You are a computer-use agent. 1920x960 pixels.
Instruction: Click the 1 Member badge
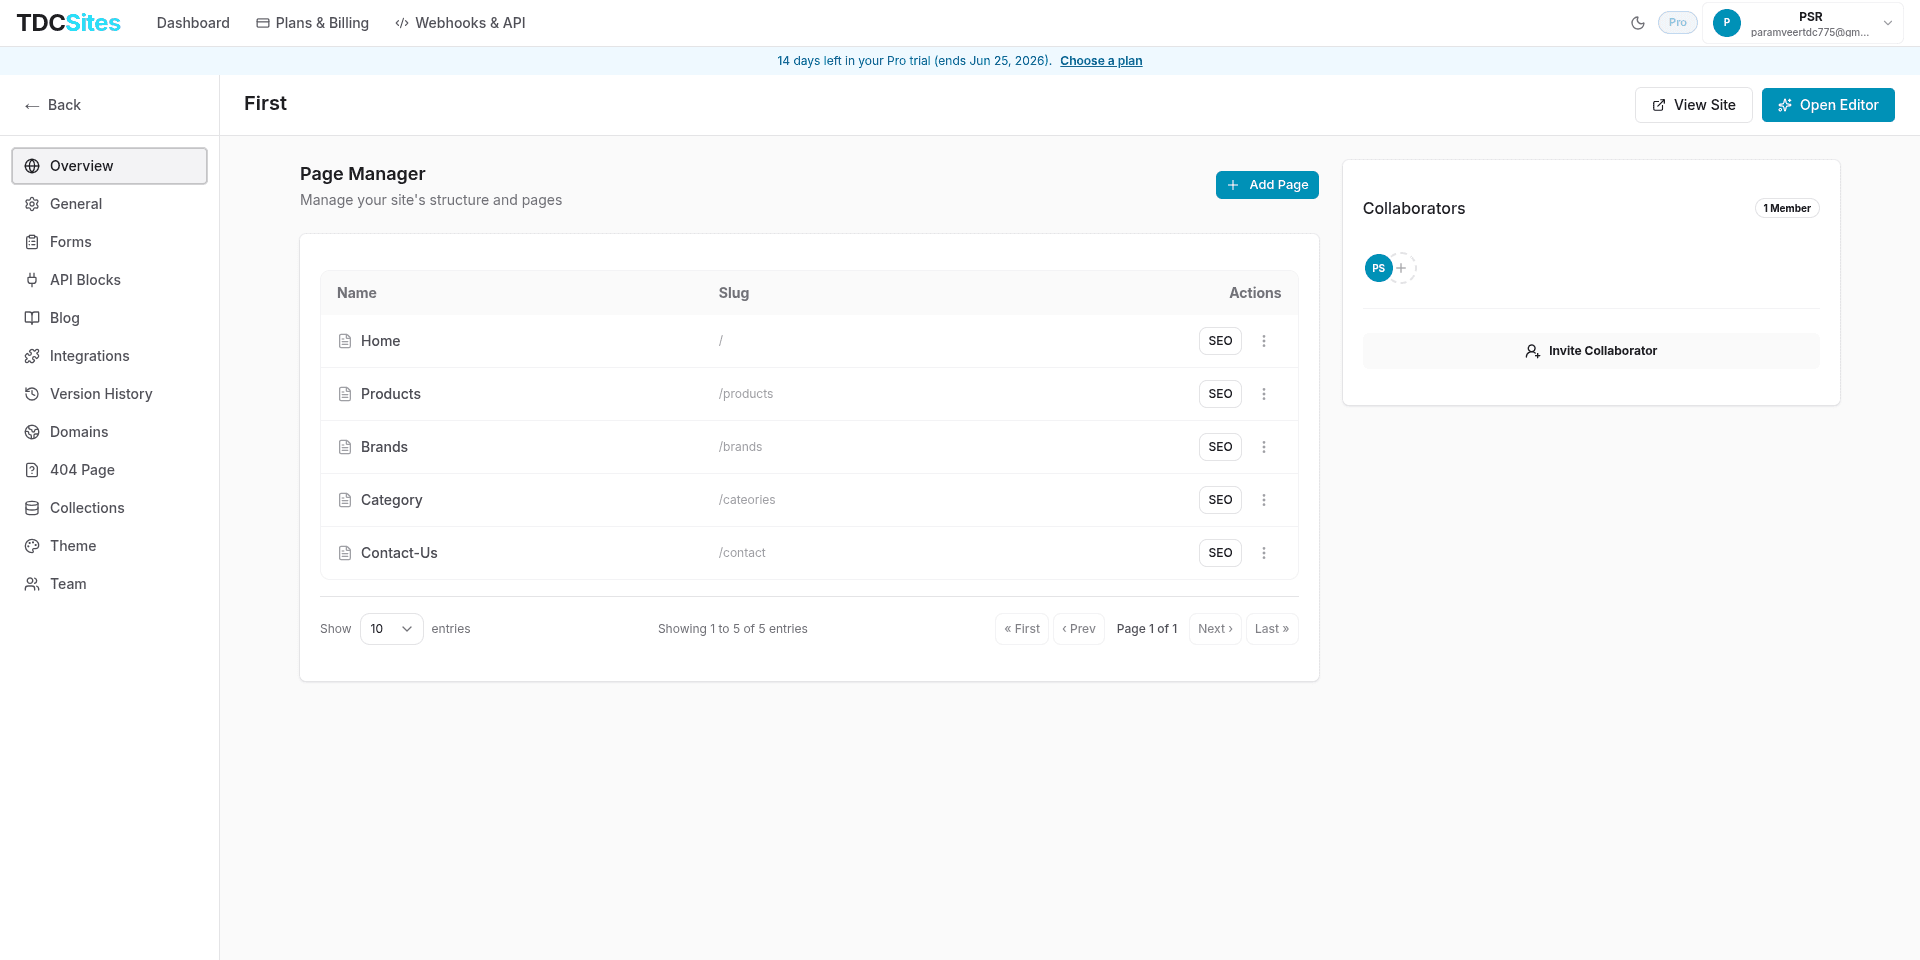pyautogui.click(x=1787, y=208)
